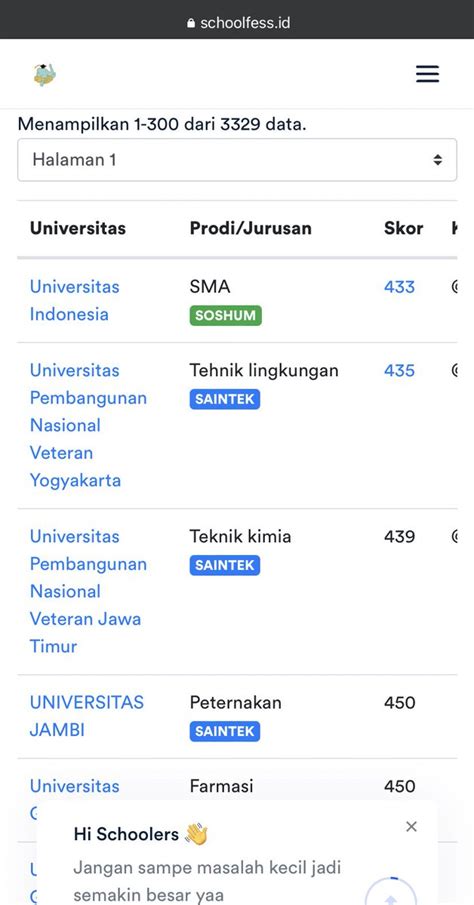
Task: Open UNIVERSITAS JAMBI link
Action: [87, 716]
